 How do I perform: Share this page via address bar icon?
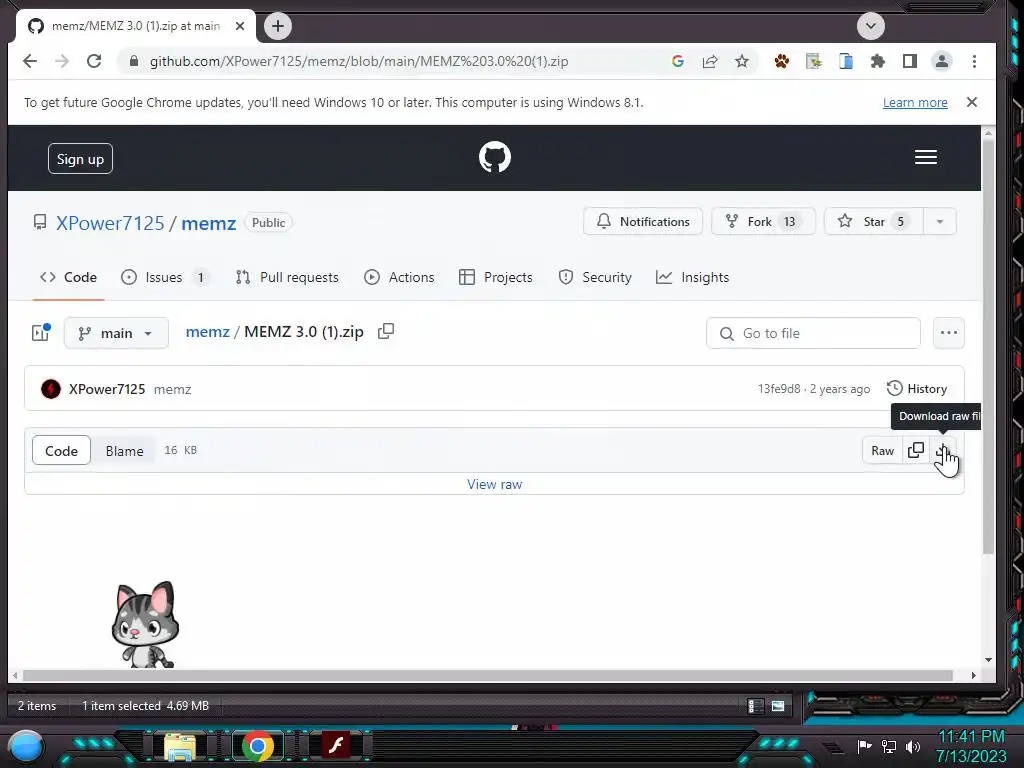[x=710, y=61]
